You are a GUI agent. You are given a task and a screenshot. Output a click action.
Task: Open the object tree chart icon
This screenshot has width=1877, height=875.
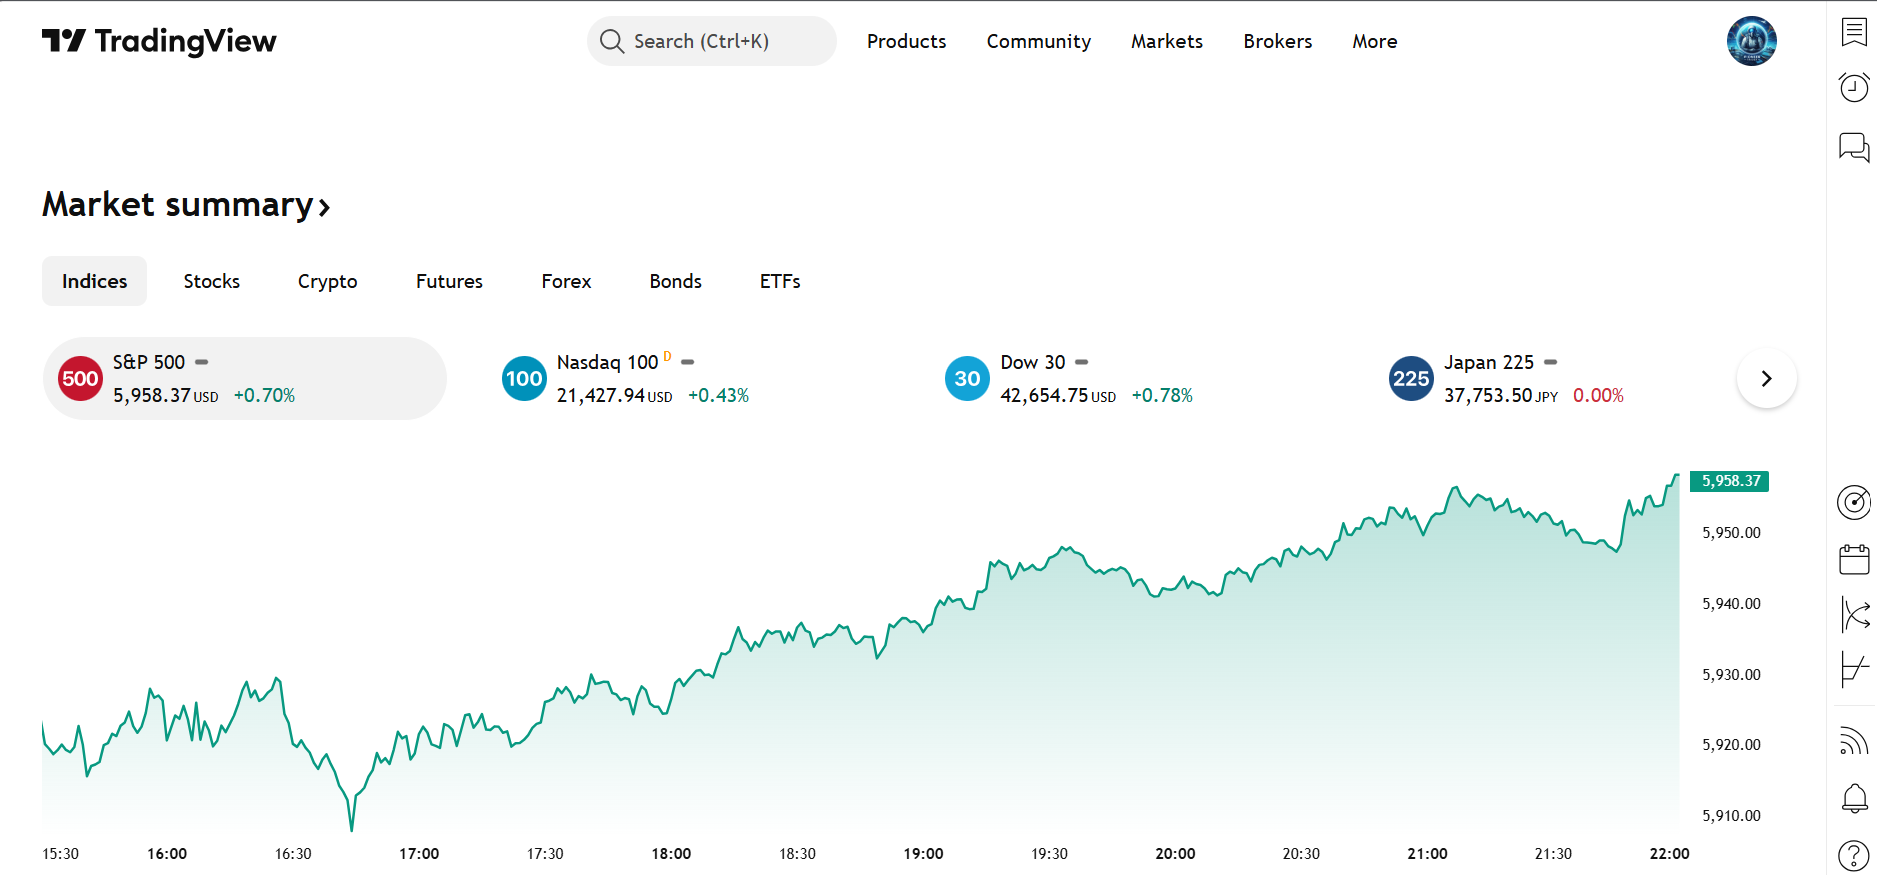coord(1854,669)
